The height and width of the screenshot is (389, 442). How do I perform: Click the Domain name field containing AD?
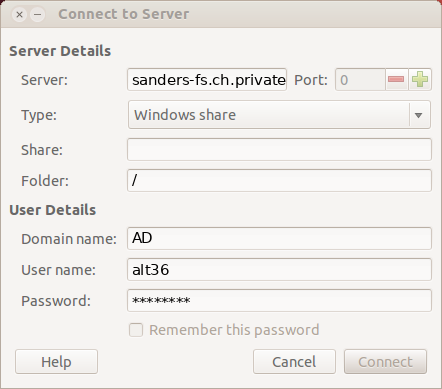[279, 238]
